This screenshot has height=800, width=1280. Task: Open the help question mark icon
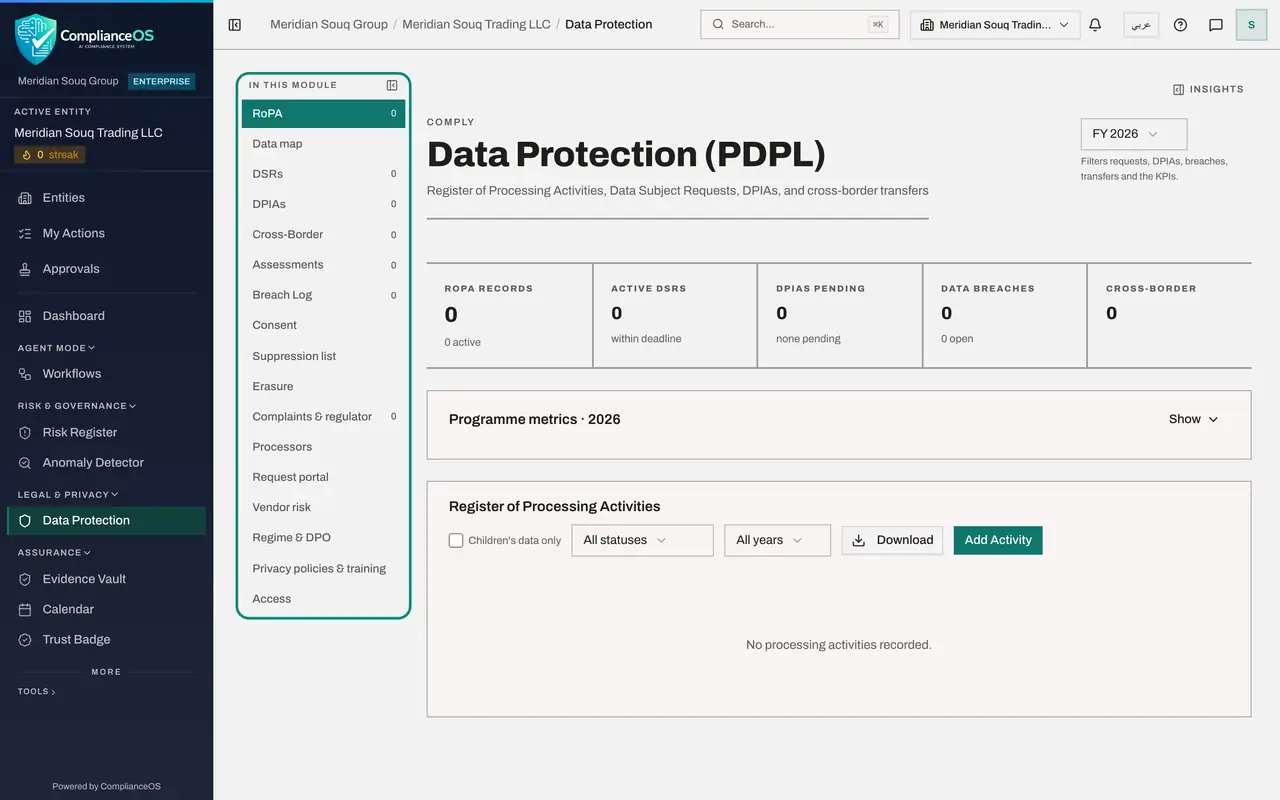(1180, 25)
